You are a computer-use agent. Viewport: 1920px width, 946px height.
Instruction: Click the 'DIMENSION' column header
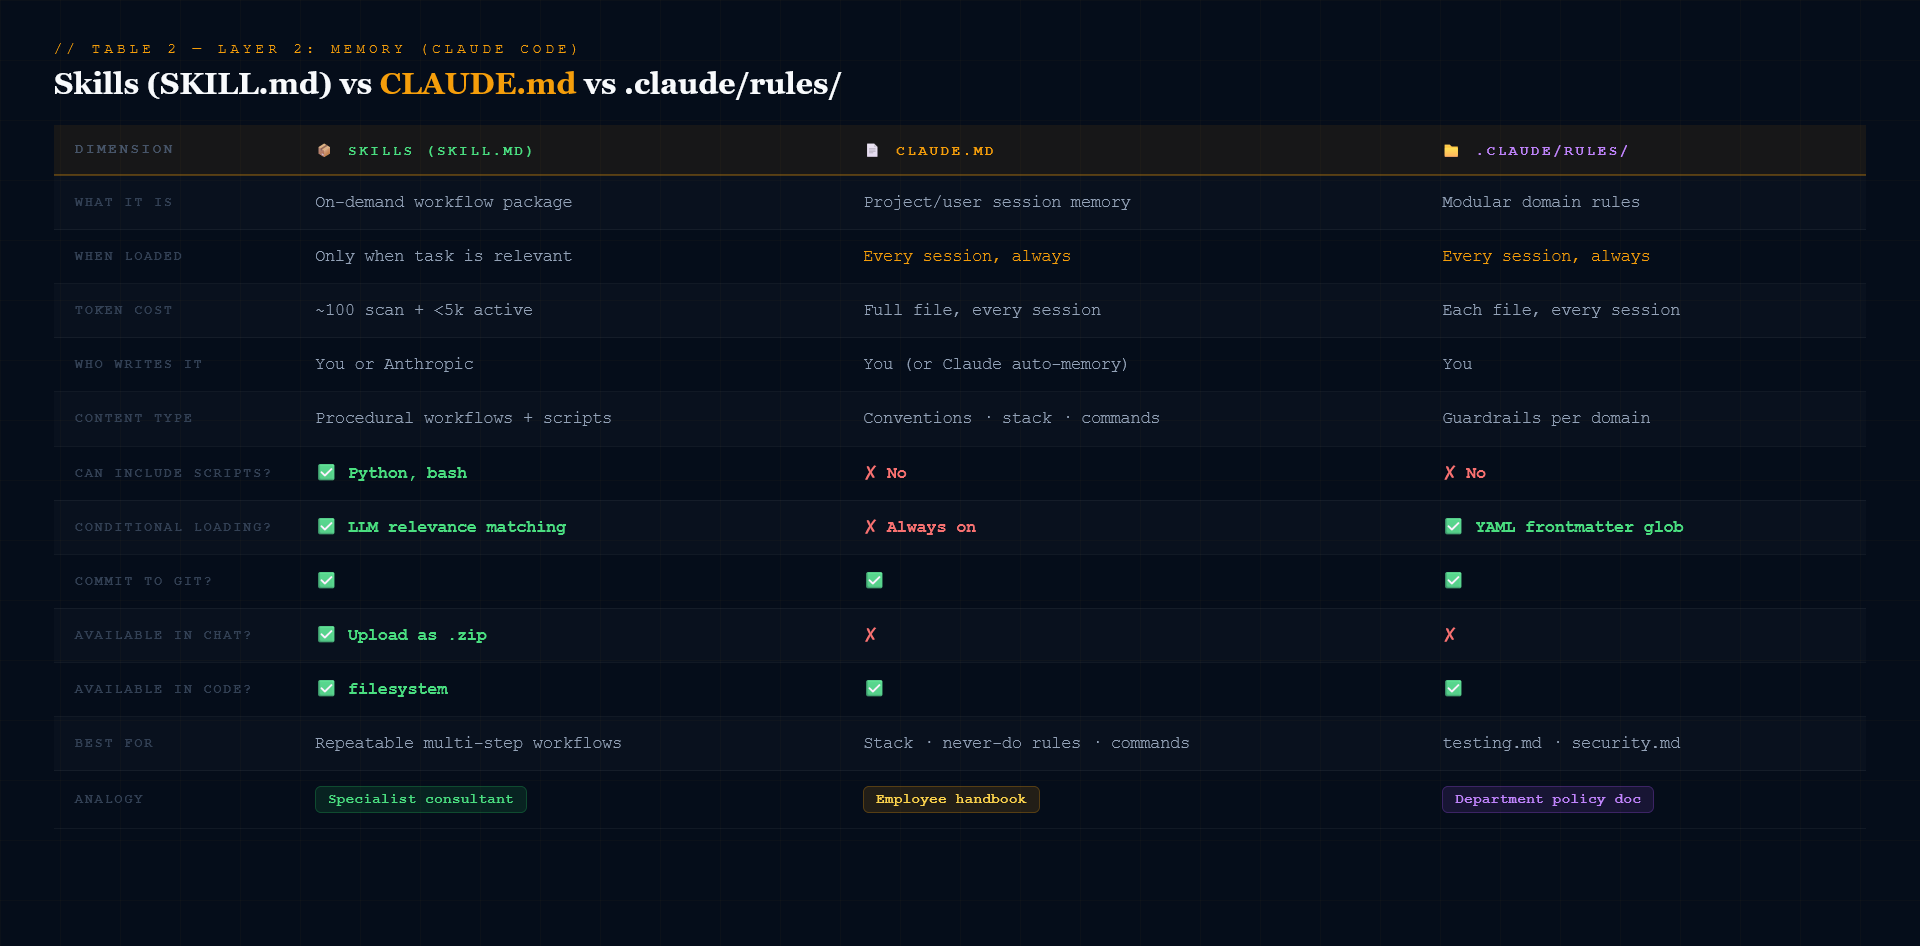pos(124,149)
